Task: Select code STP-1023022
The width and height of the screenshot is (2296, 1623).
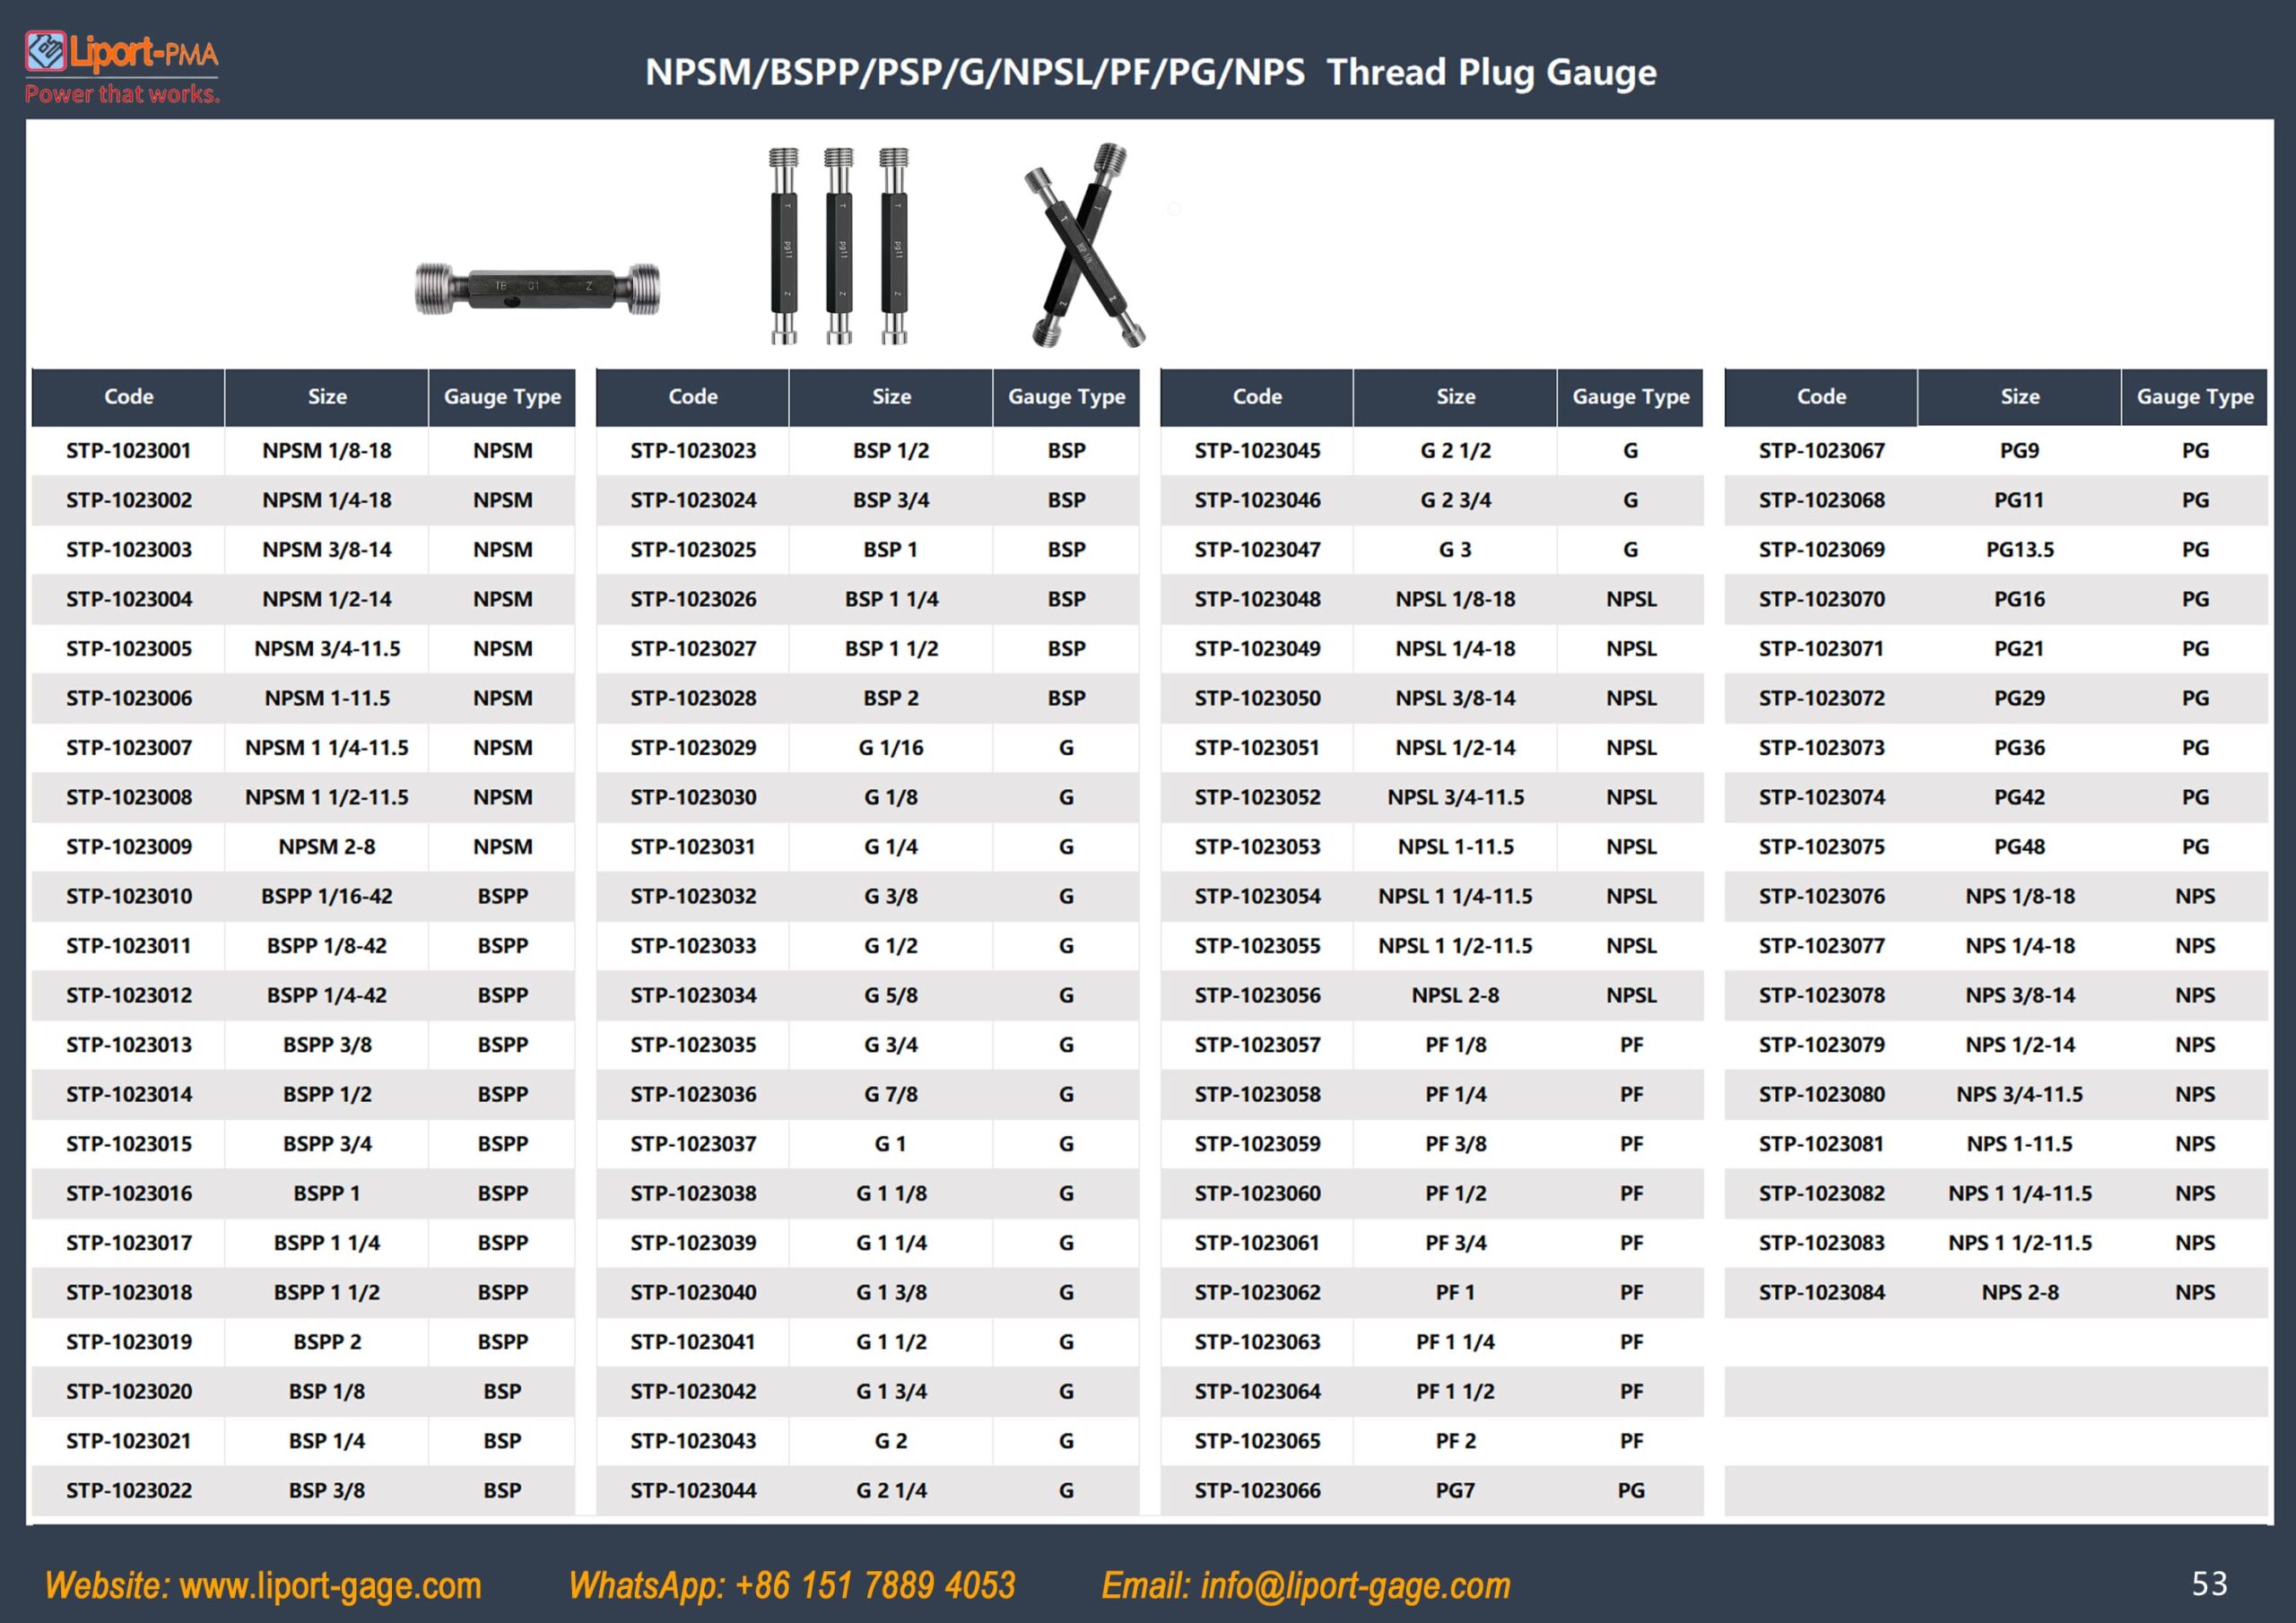Action: click(129, 1490)
